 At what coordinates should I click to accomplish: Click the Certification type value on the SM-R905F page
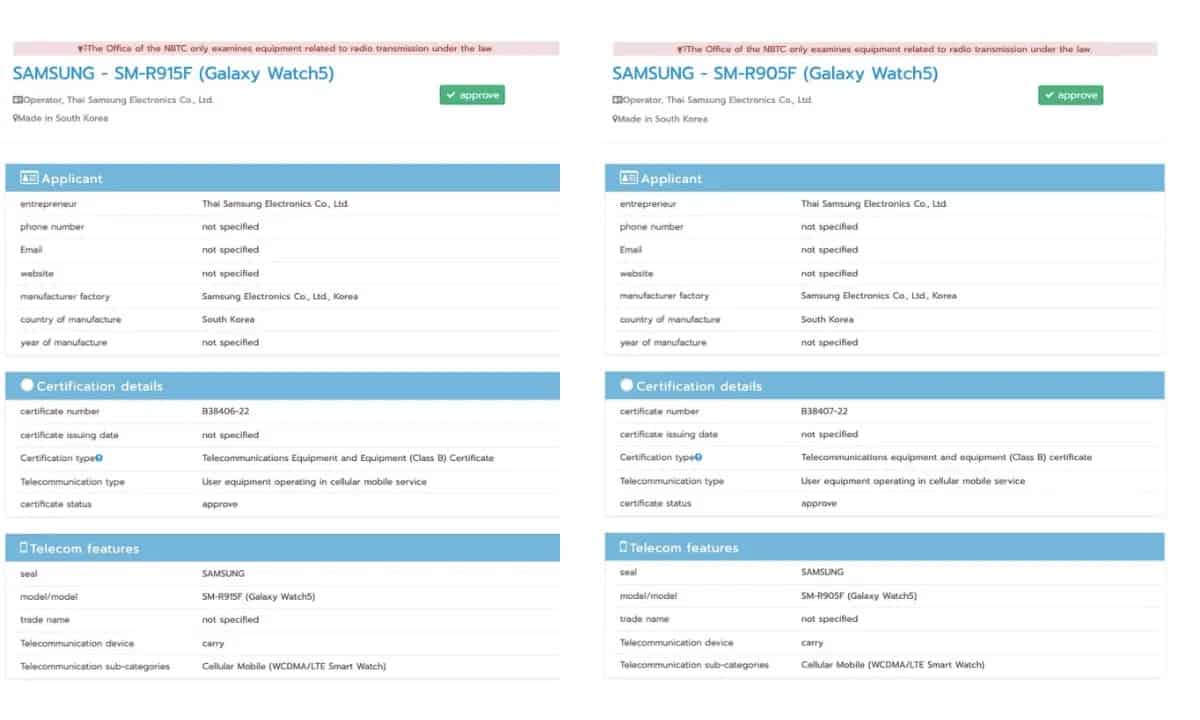(x=947, y=457)
